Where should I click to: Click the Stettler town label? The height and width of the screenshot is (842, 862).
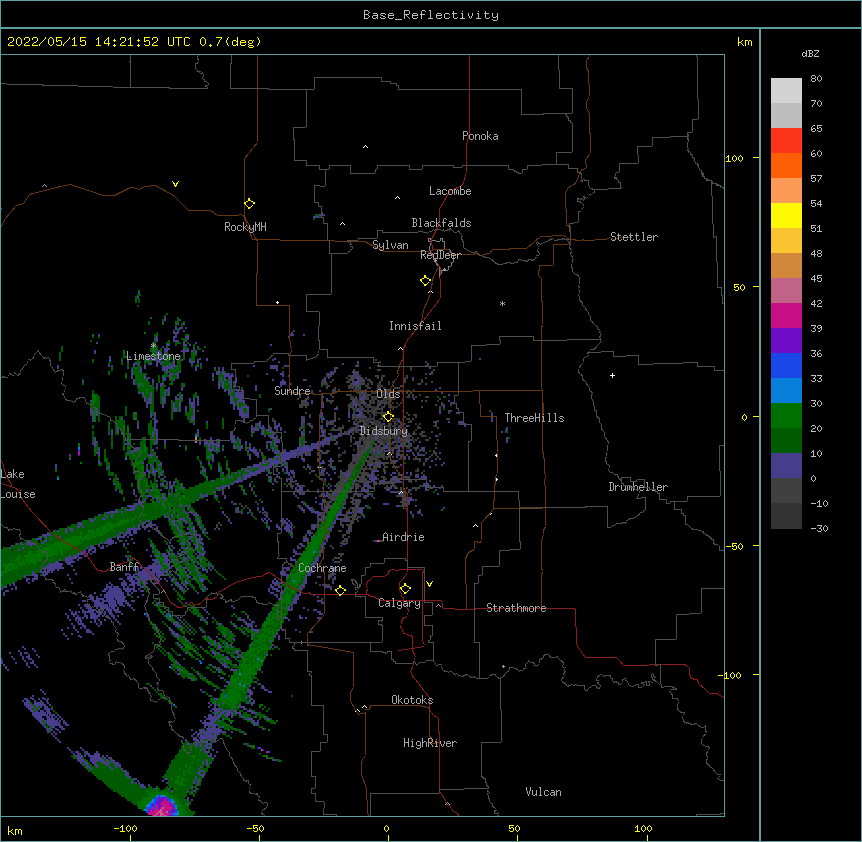[x=634, y=237]
